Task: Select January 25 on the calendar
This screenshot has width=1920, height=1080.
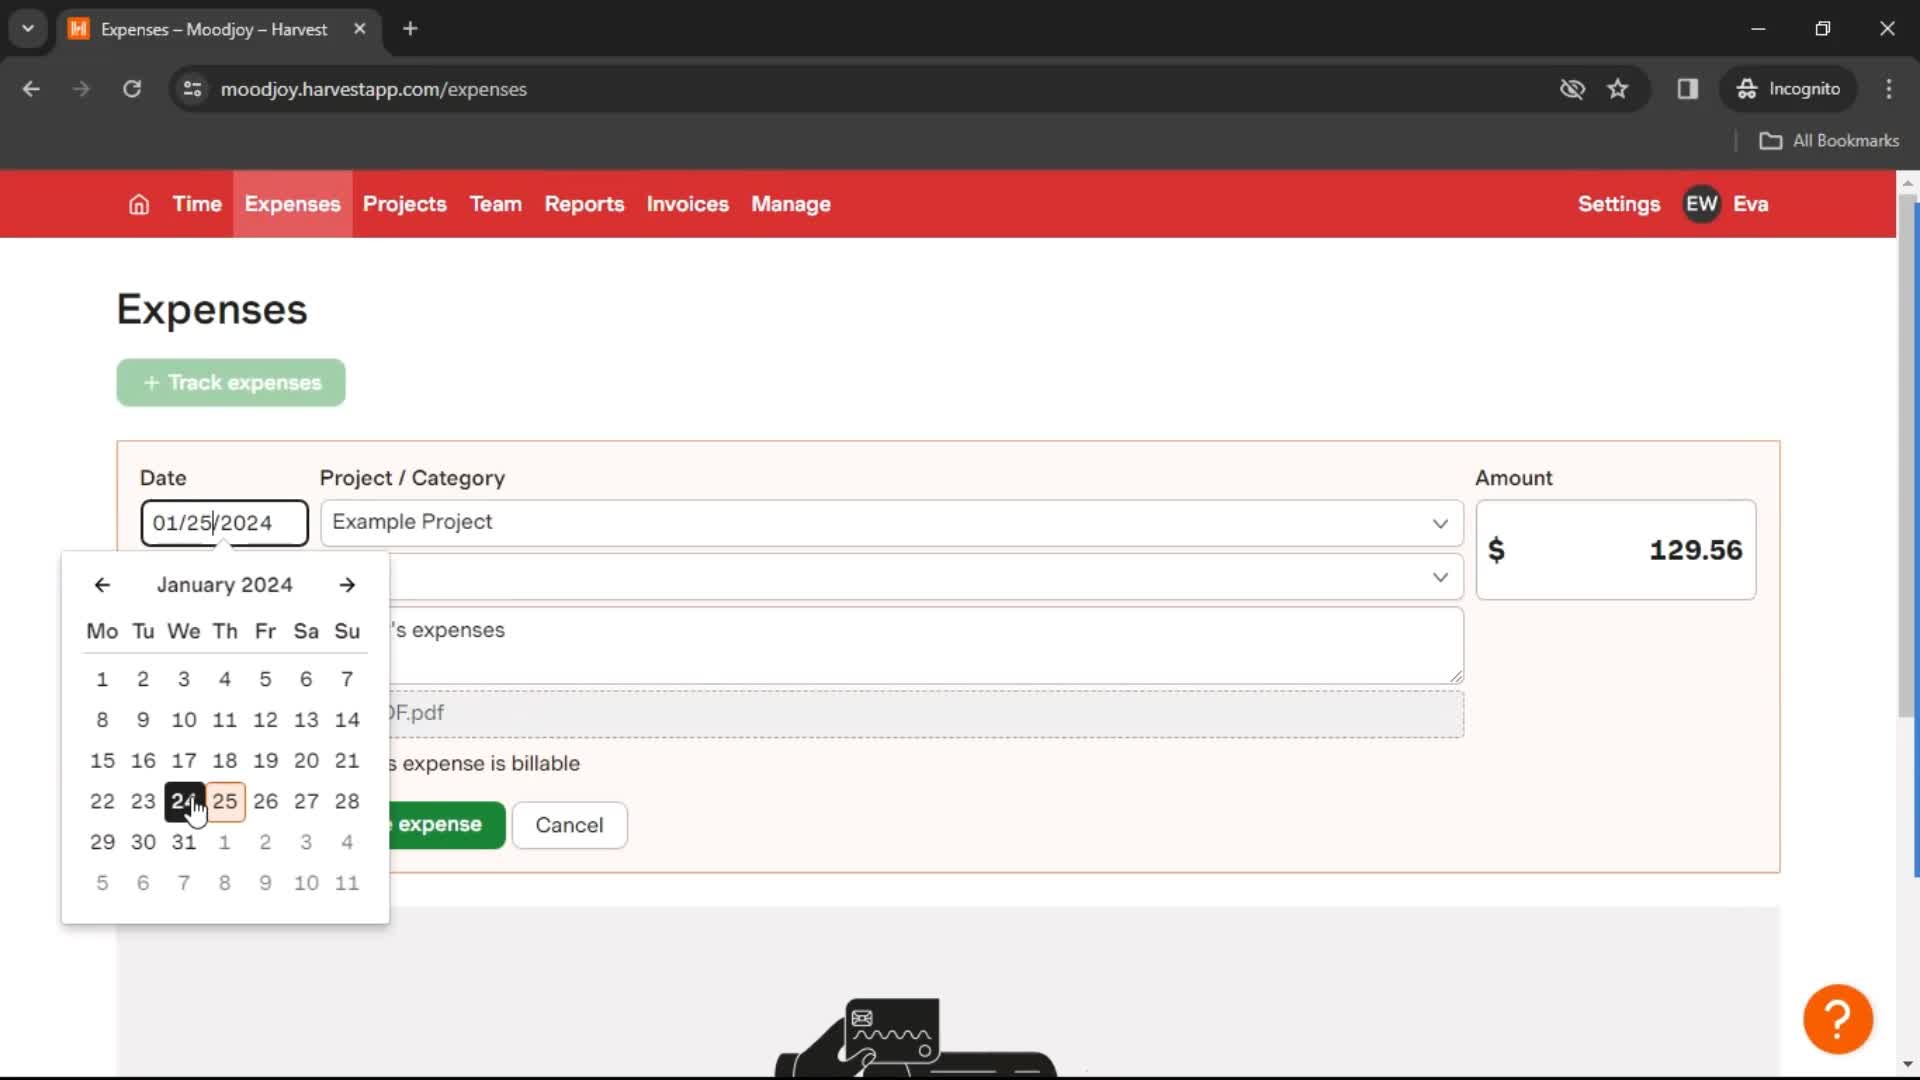Action: point(224,800)
